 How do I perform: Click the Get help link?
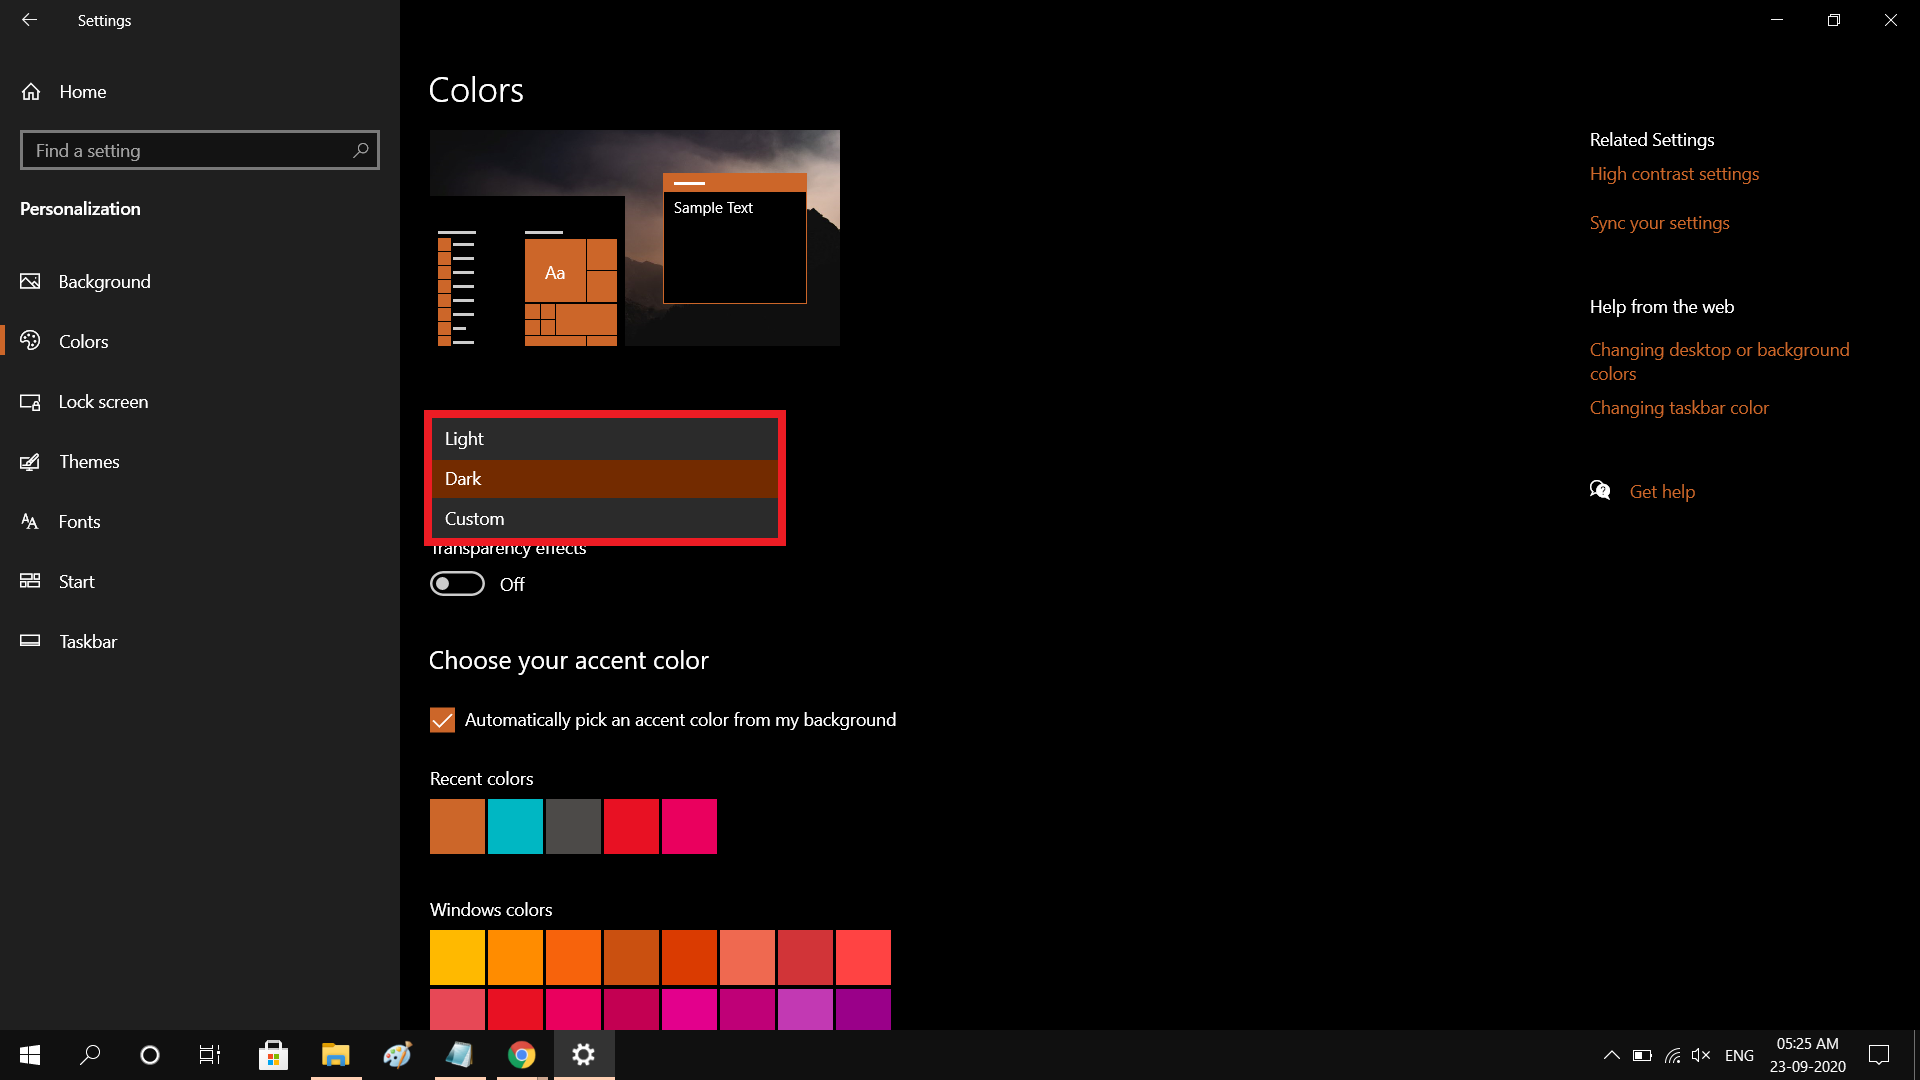click(x=1662, y=491)
